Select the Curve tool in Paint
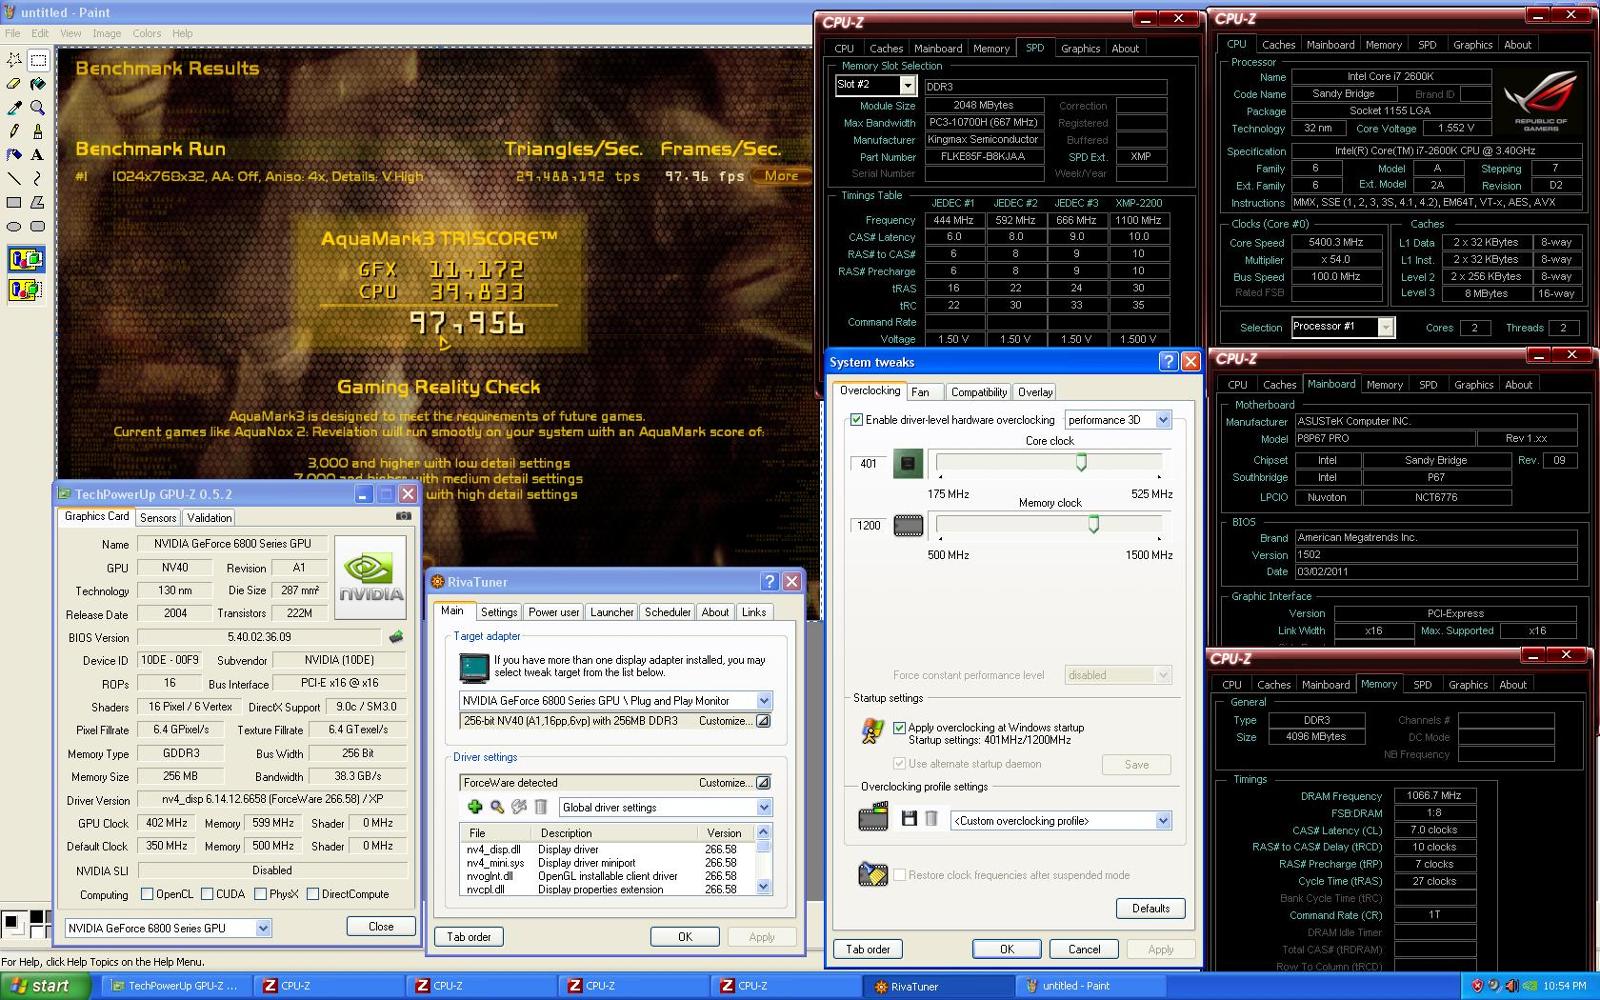The height and width of the screenshot is (1000, 1600). [x=38, y=178]
